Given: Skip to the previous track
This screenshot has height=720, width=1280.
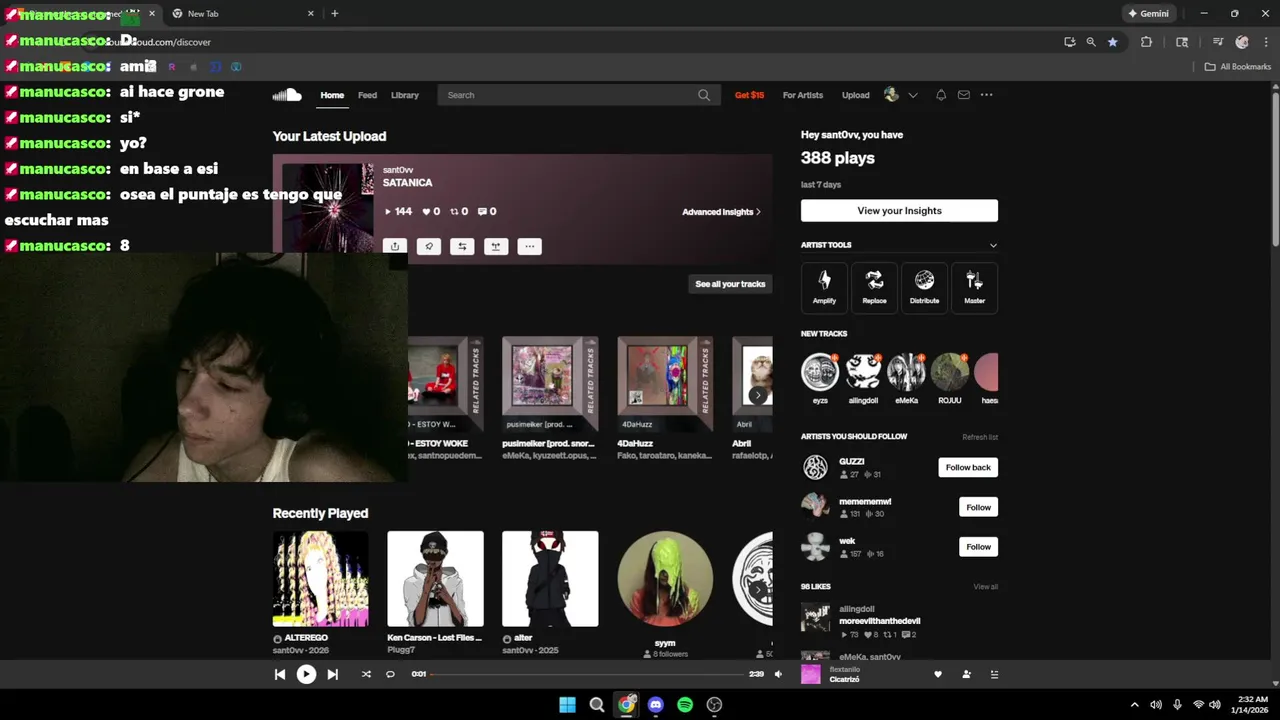Looking at the screenshot, I should (x=280, y=674).
